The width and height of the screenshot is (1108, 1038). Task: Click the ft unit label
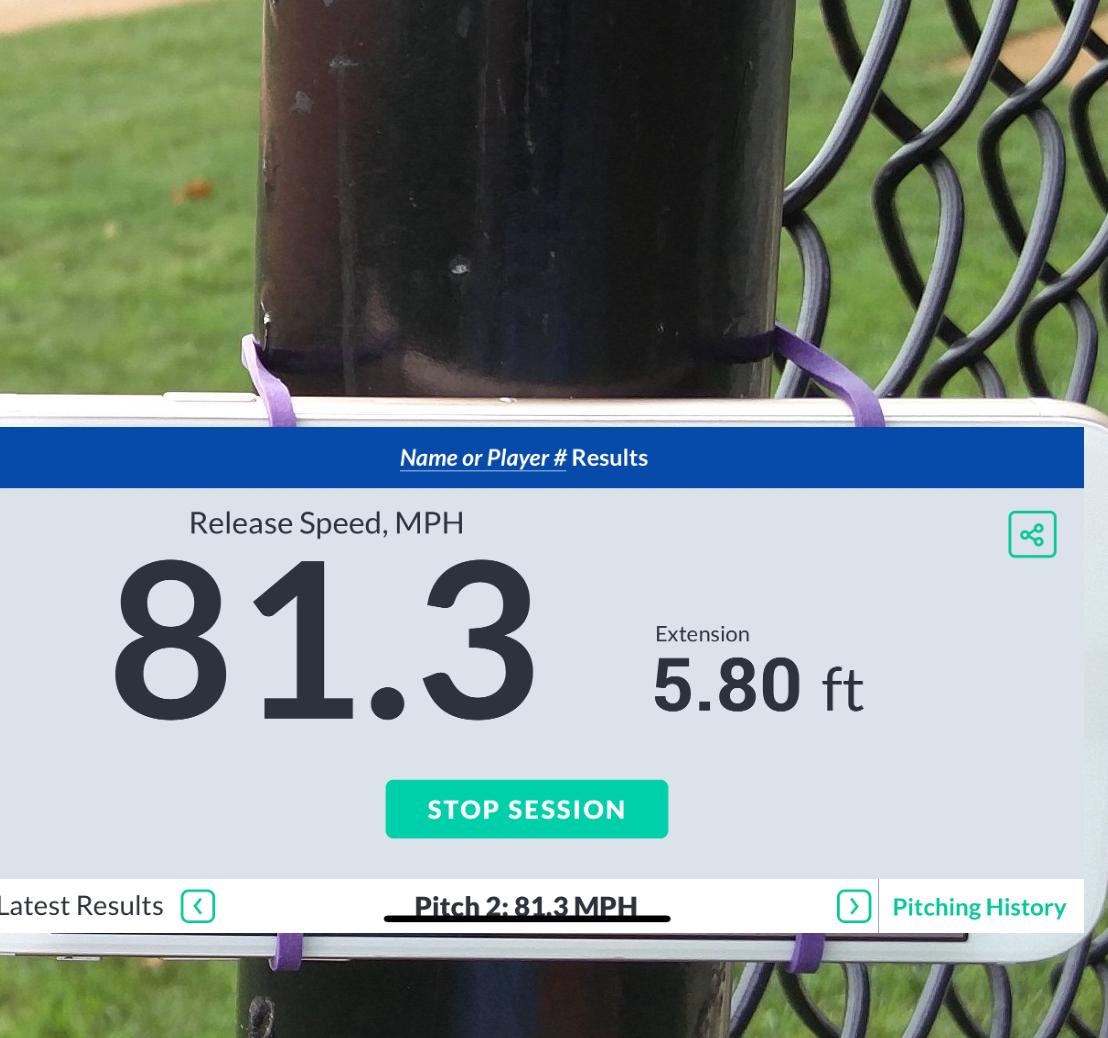pyautogui.click(x=842, y=688)
